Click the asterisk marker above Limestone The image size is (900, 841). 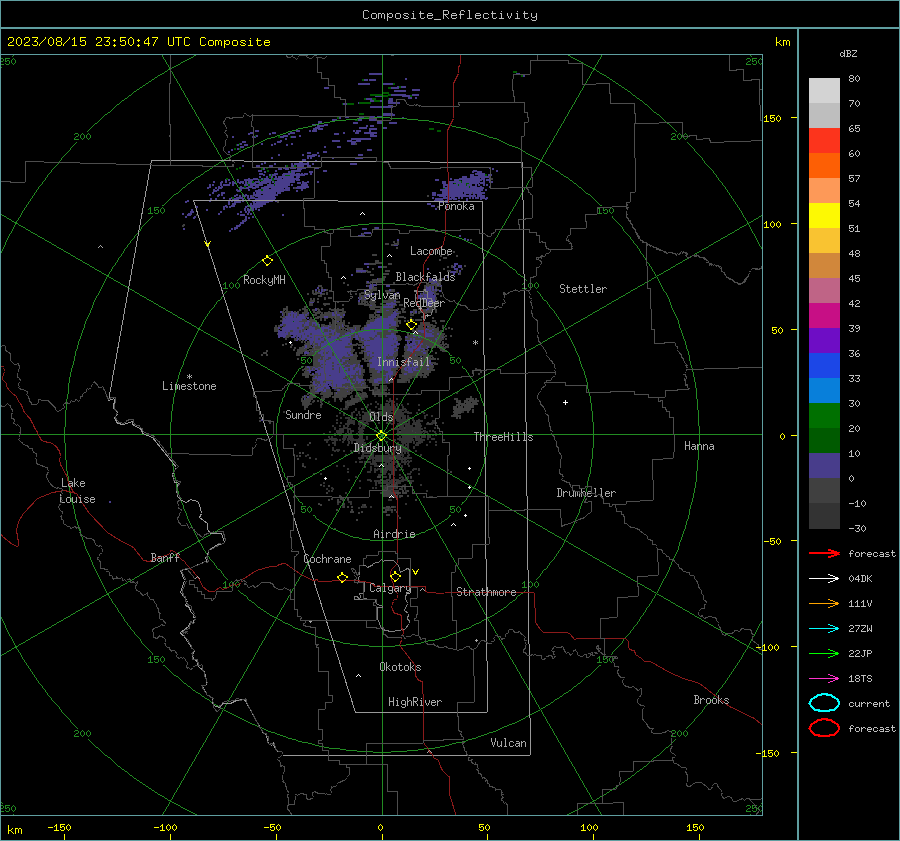coord(189,377)
